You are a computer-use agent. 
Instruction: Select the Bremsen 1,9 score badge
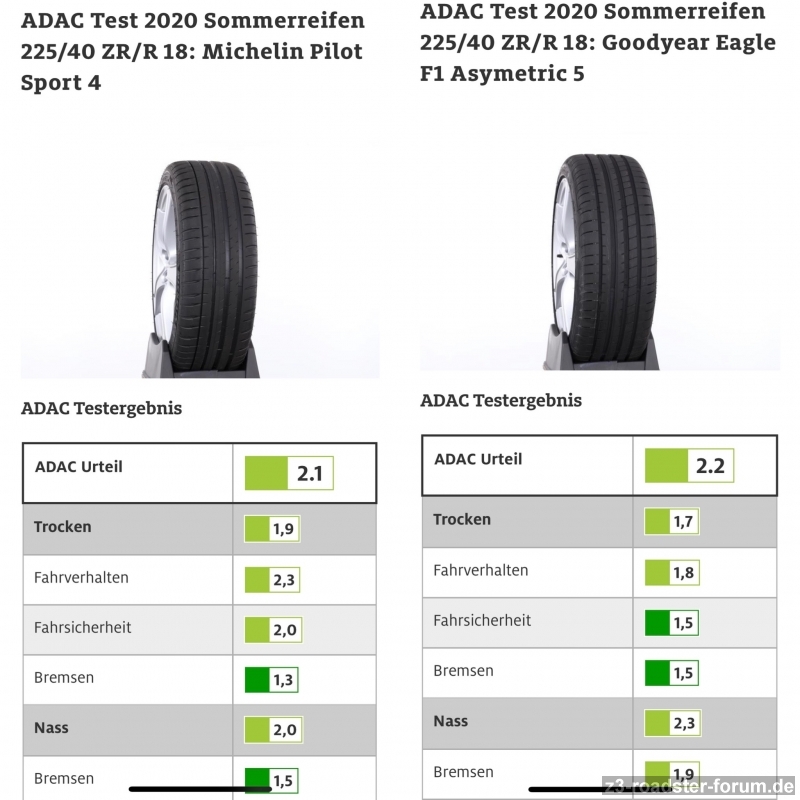click(x=671, y=773)
